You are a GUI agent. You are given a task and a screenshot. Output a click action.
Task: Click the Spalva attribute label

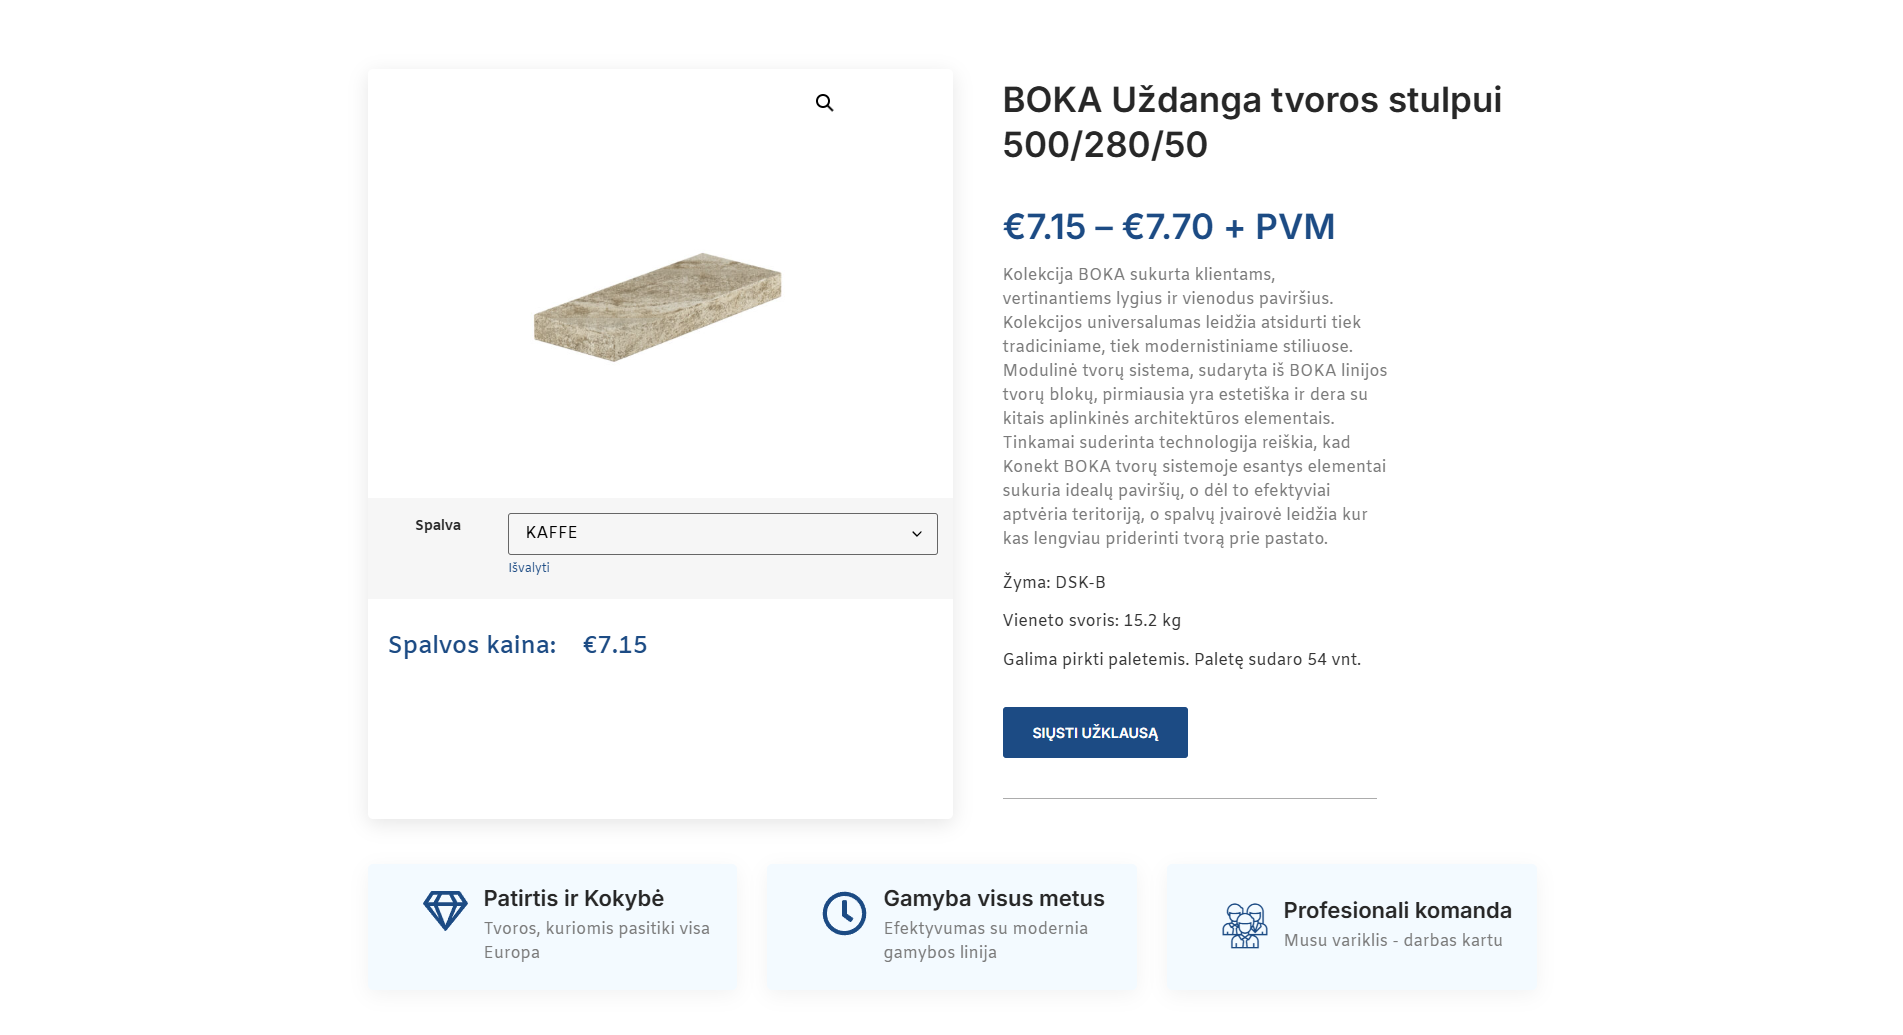[438, 525]
